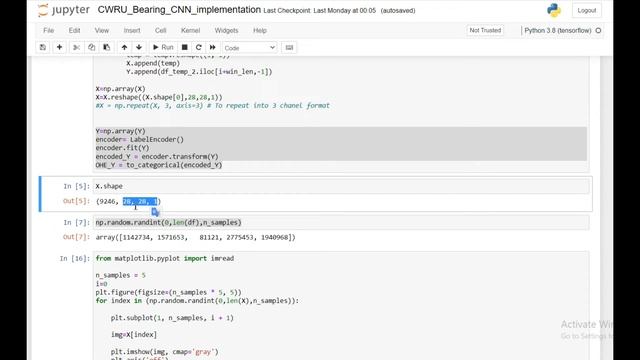Open the Widgets menu
Screen dimensions: 640x360
click(226, 31)
